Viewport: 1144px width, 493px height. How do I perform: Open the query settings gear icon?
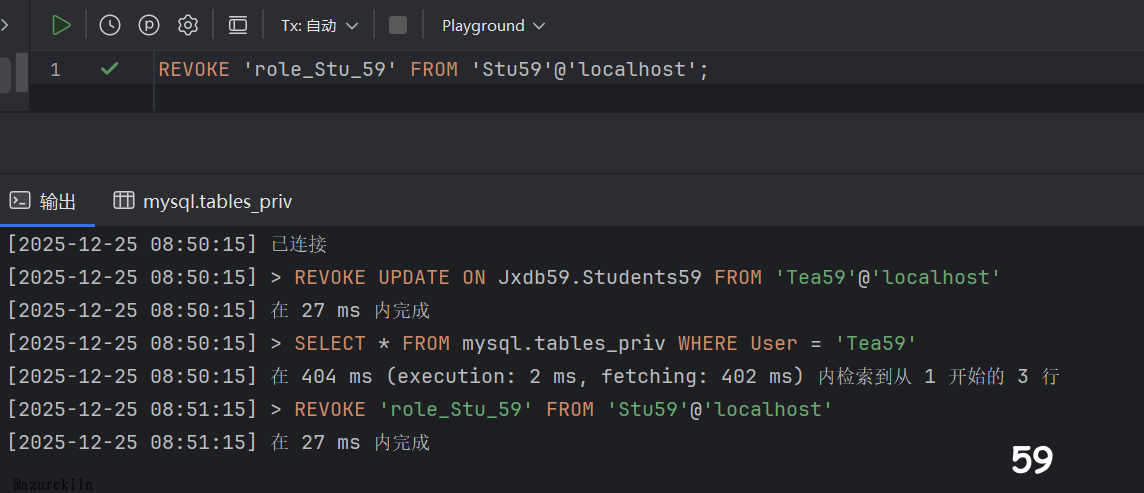click(188, 25)
